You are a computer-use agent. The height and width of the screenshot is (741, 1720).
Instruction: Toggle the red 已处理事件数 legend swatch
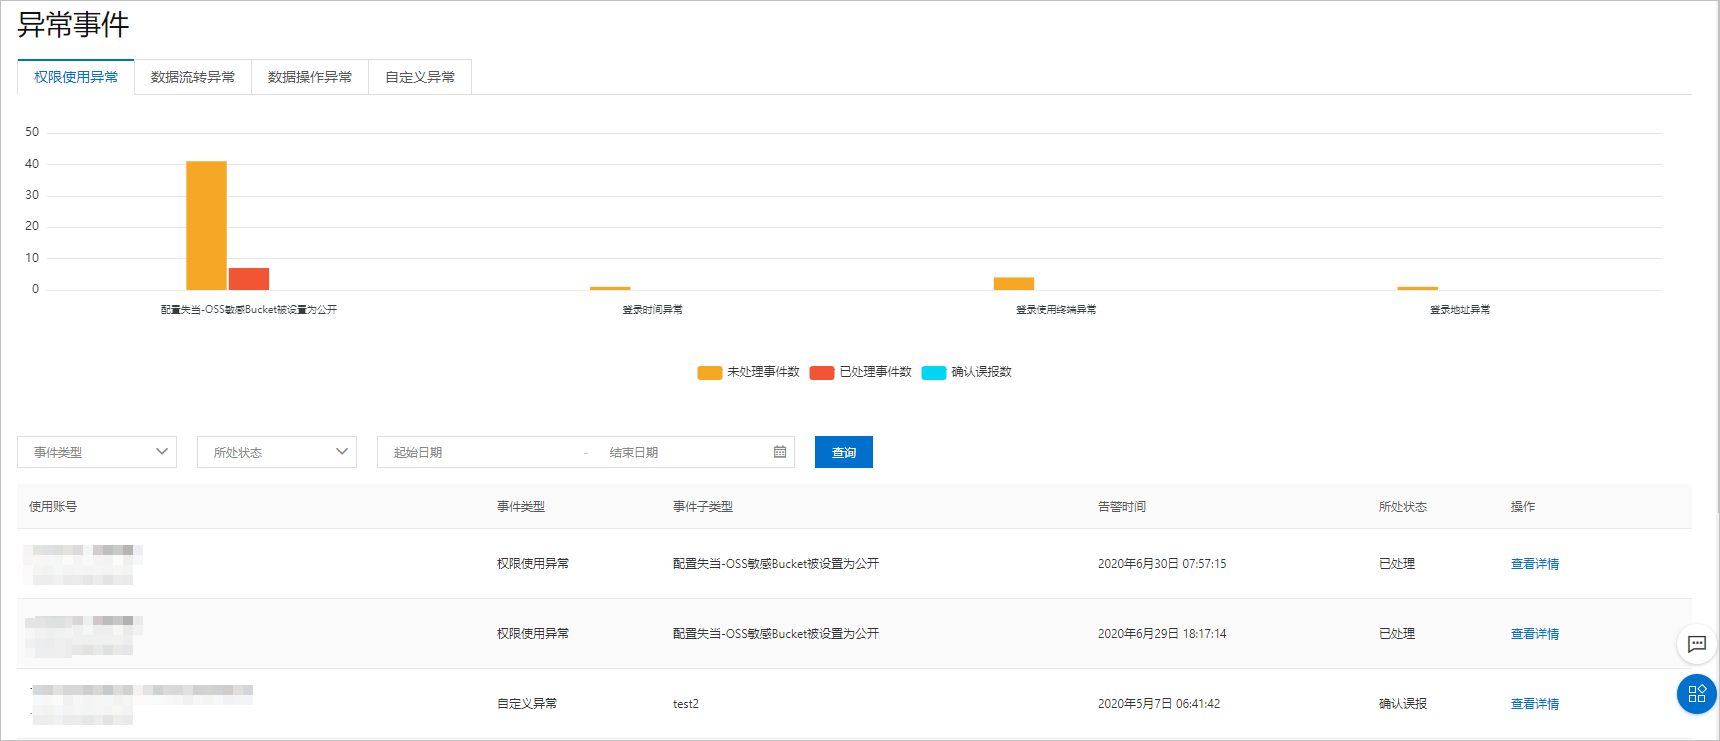(x=822, y=373)
